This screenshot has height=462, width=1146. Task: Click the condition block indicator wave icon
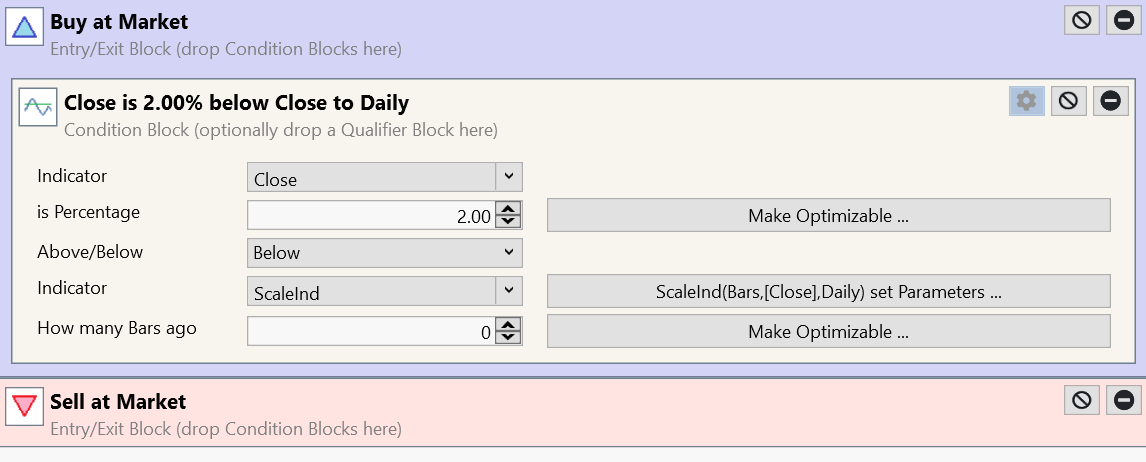coord(38,106)
